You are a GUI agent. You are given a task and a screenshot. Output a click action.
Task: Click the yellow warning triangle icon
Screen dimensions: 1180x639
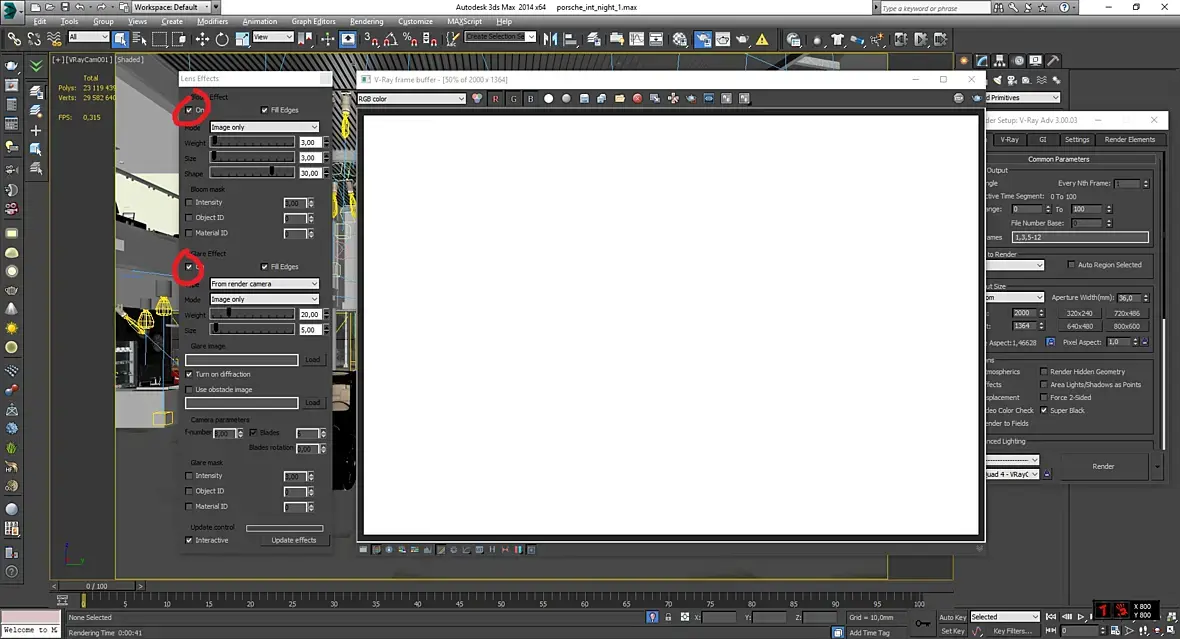click(x=762, y=39)
